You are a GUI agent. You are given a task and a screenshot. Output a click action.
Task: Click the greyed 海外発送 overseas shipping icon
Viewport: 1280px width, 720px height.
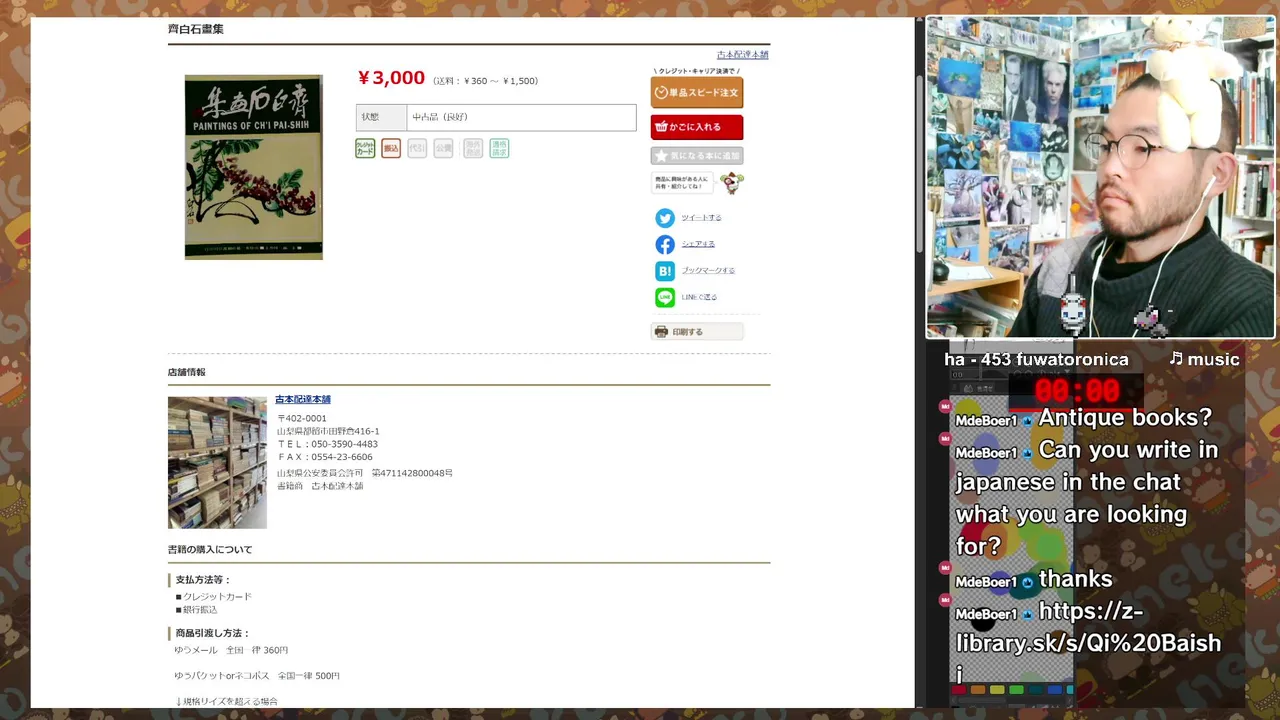coord(473,148)
